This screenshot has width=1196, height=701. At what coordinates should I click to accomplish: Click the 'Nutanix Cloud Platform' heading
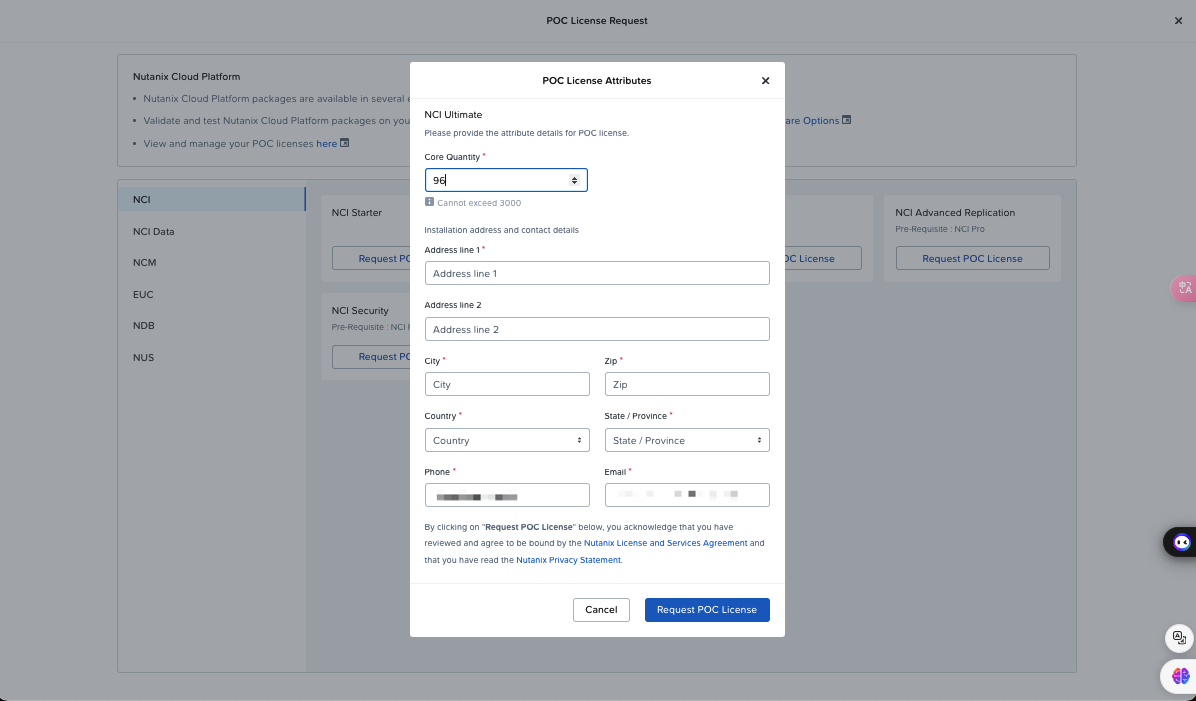click(186, 76)
